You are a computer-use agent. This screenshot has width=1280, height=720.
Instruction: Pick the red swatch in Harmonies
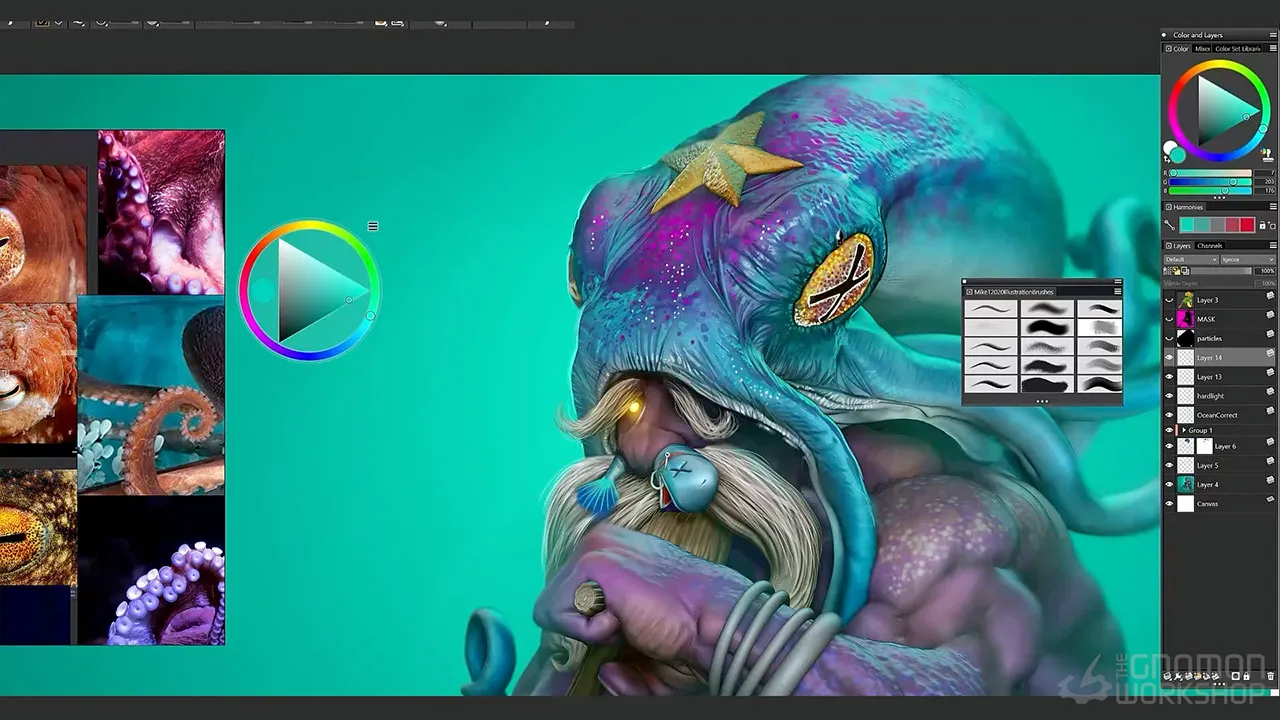1248,226
